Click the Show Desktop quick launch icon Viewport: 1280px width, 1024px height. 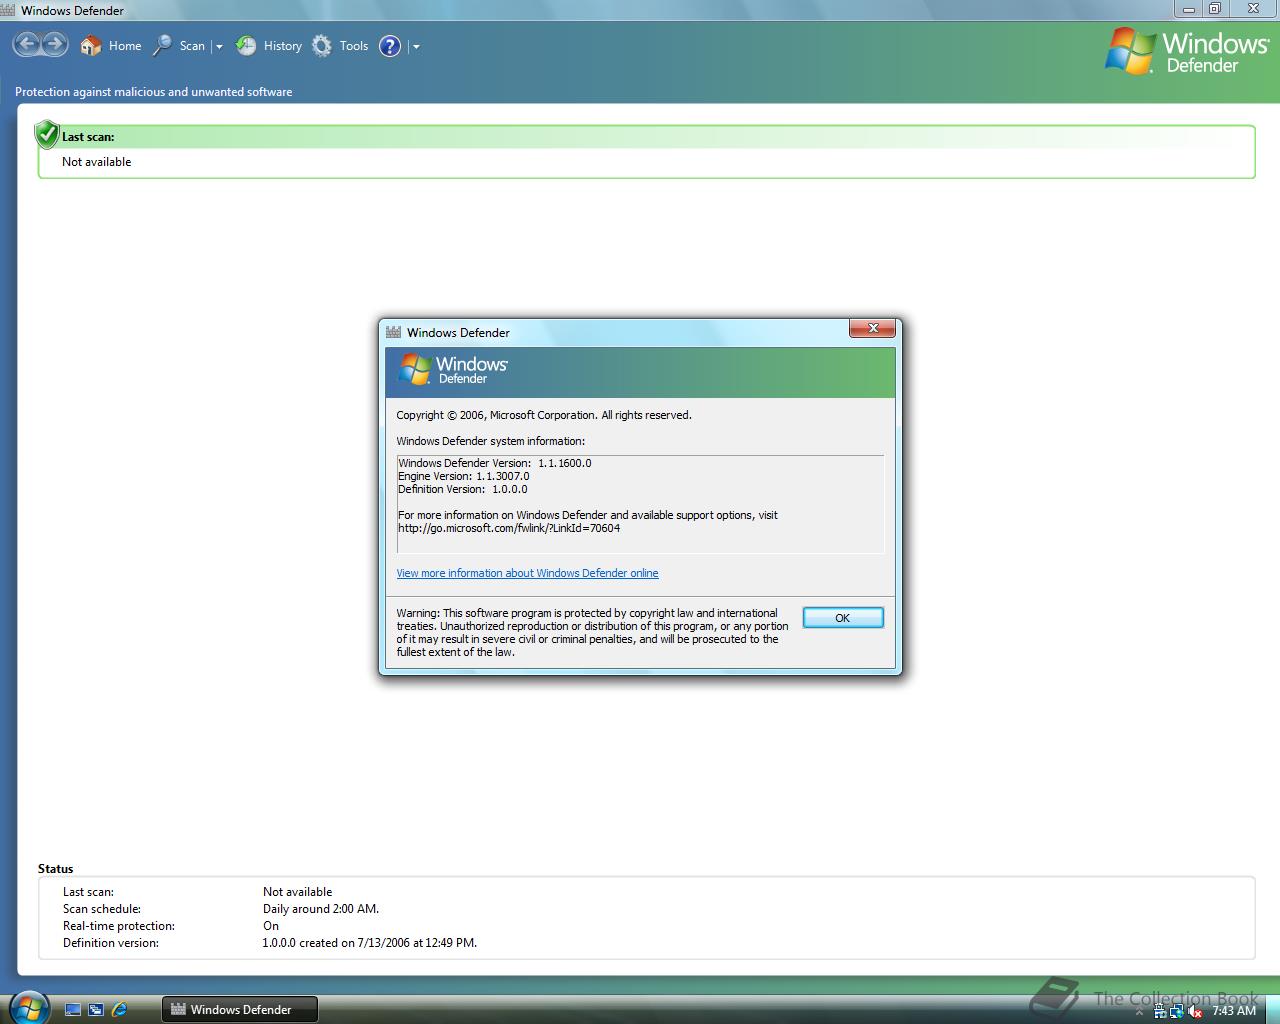point(73,1010)
